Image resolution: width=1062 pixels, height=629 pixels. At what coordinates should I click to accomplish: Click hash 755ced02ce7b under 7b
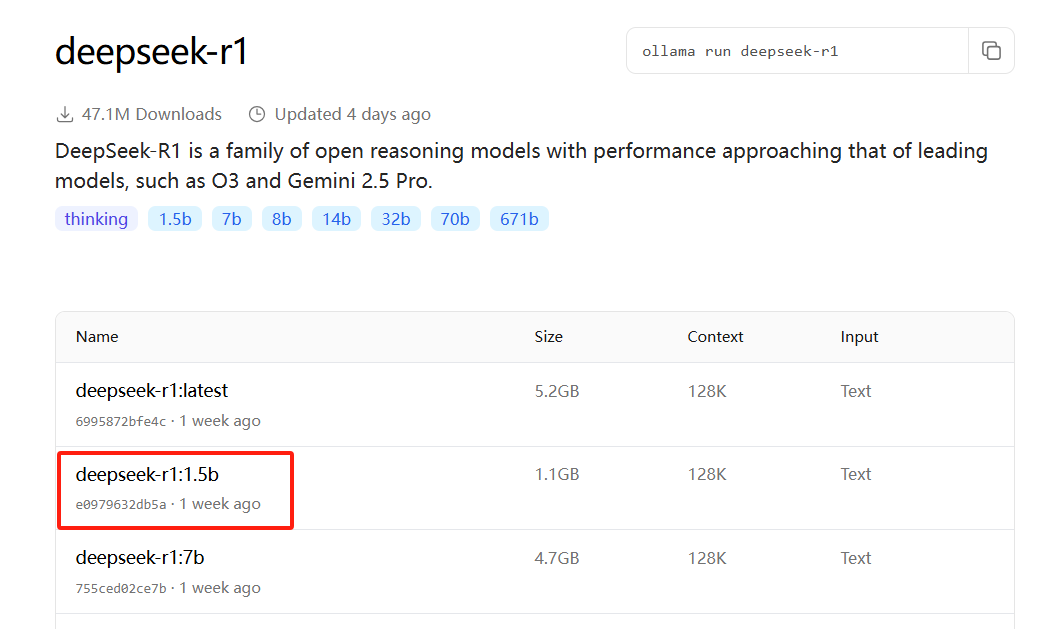(121, 589)
